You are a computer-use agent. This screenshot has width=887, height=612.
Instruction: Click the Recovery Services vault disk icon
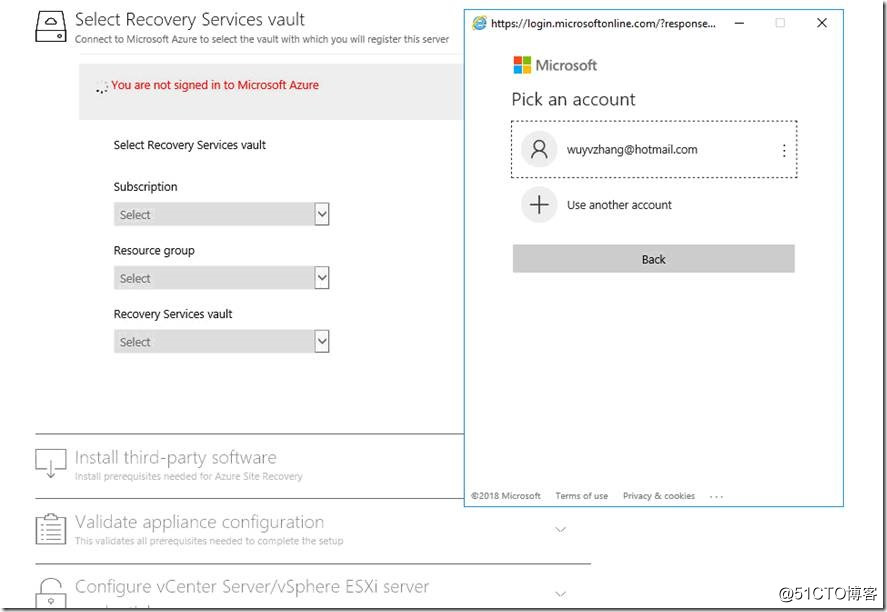51,27
